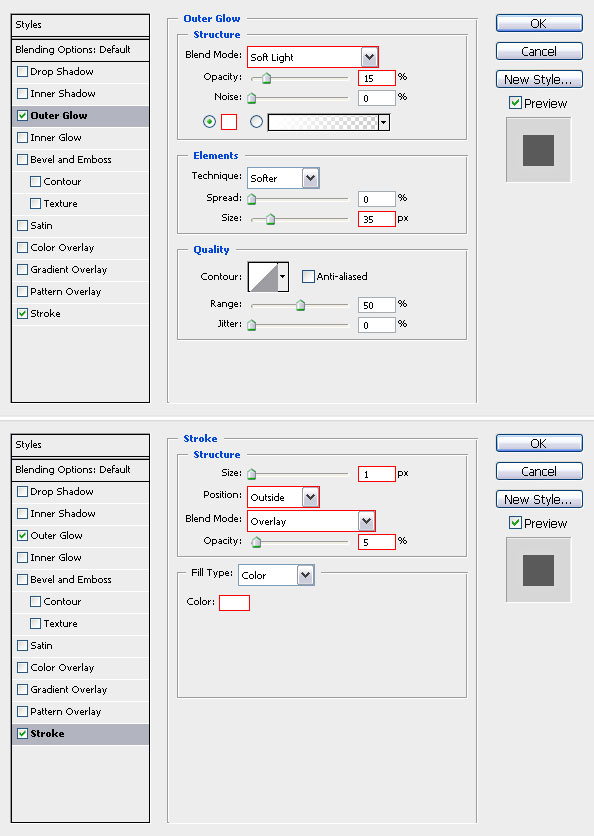Expand the Contour picker dropdown arrow

pos(283,277)
